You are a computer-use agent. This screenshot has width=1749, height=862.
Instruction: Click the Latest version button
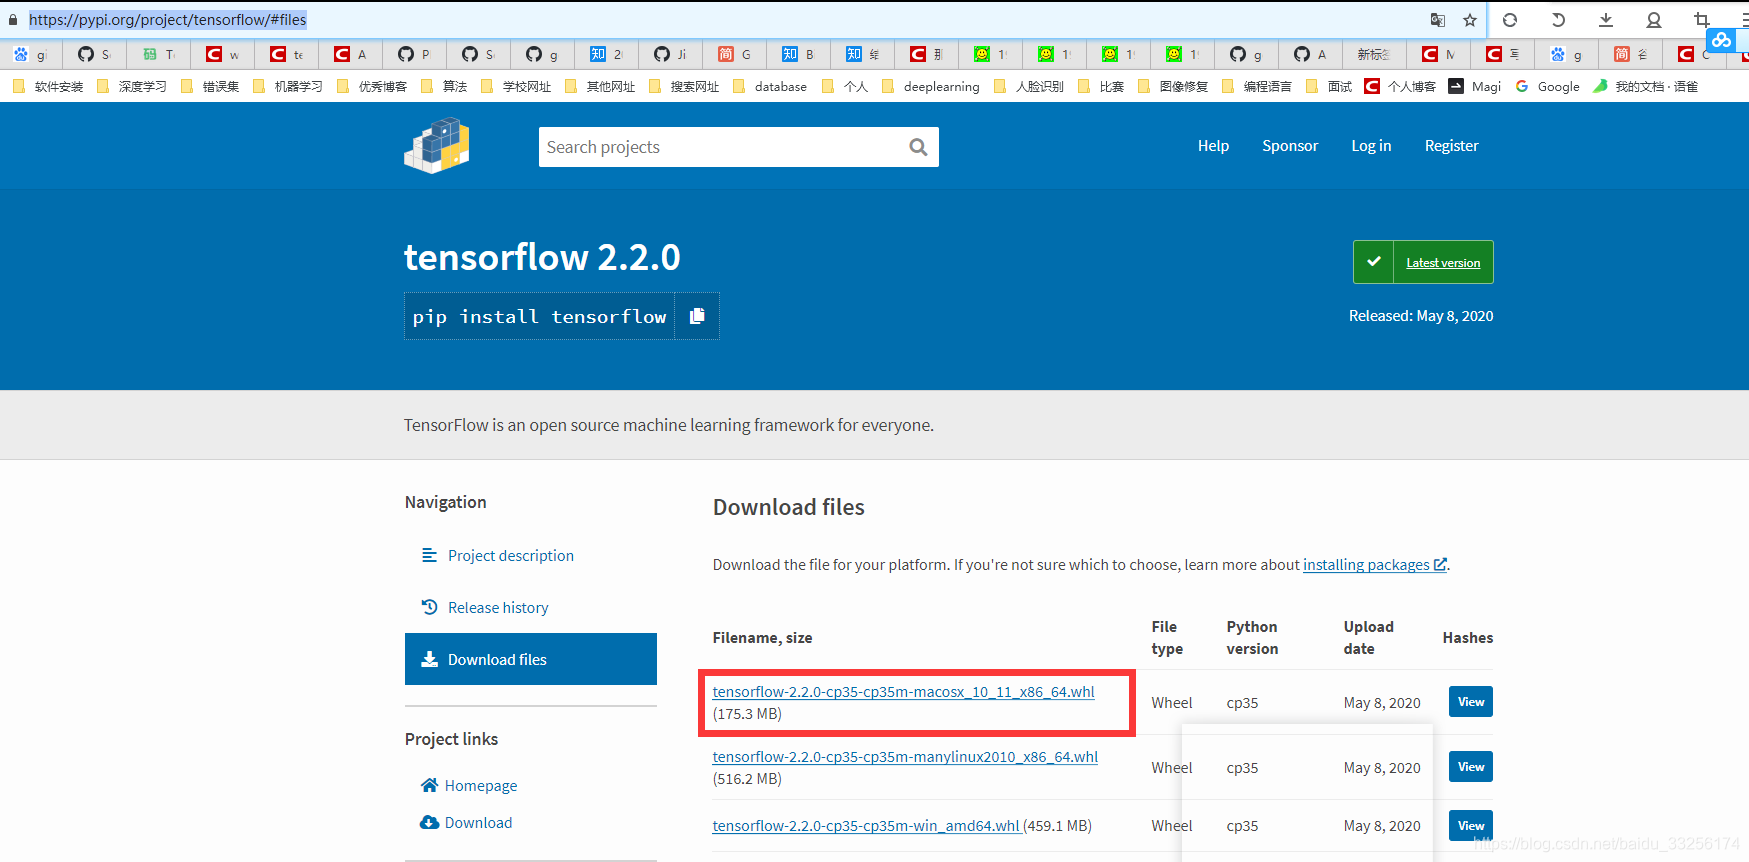click(1423, 262)
